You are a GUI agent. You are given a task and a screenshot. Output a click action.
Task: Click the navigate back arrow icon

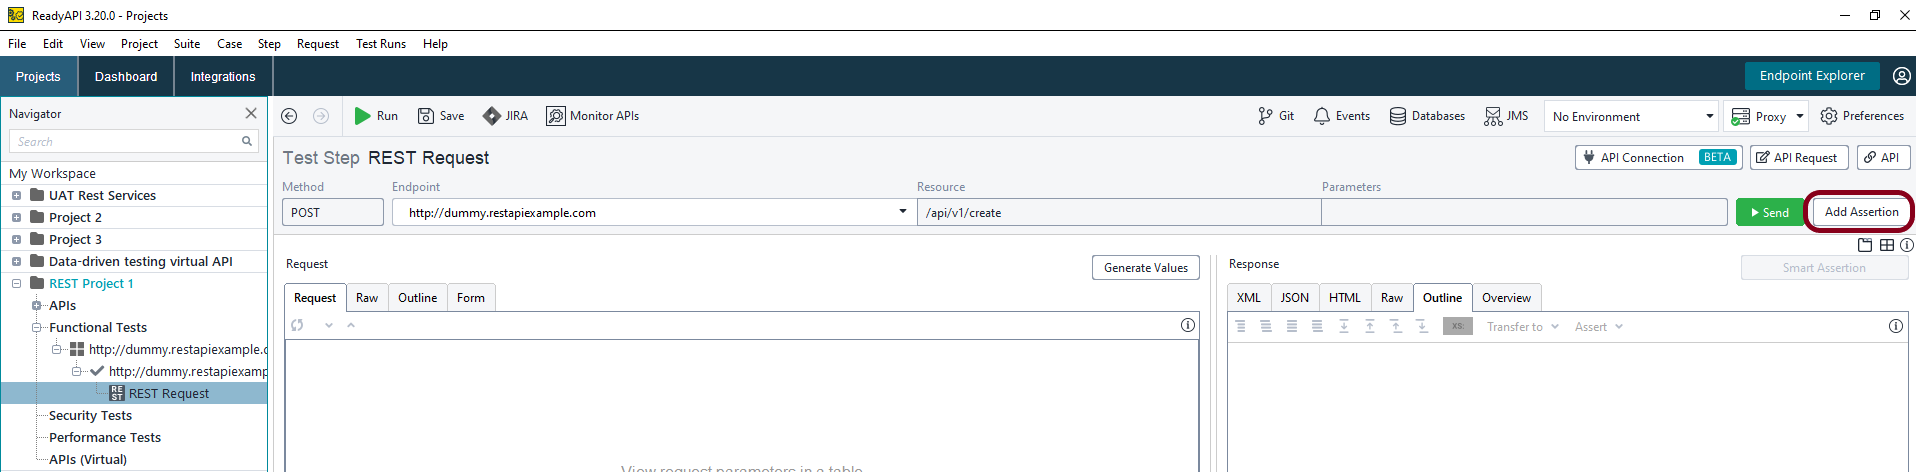pos(289,116)
